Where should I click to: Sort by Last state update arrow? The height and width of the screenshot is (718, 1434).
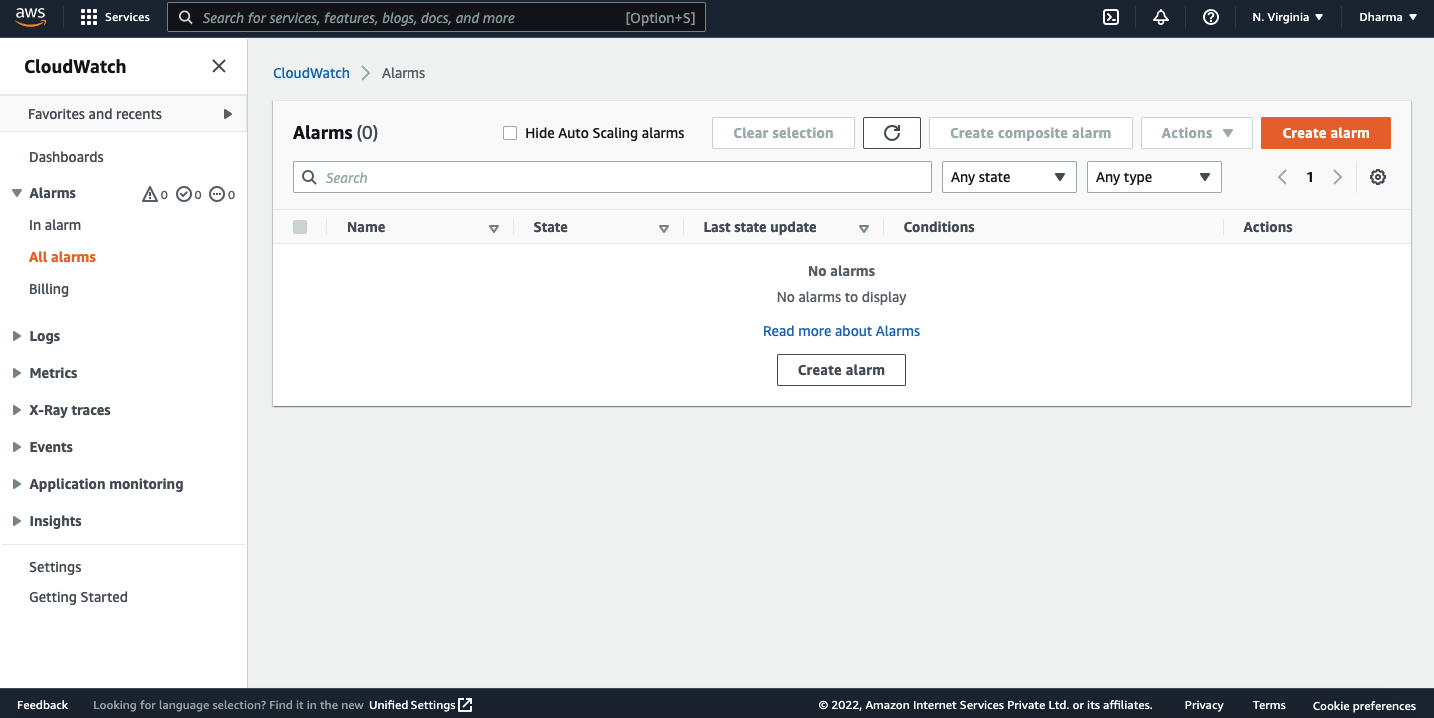864,229
